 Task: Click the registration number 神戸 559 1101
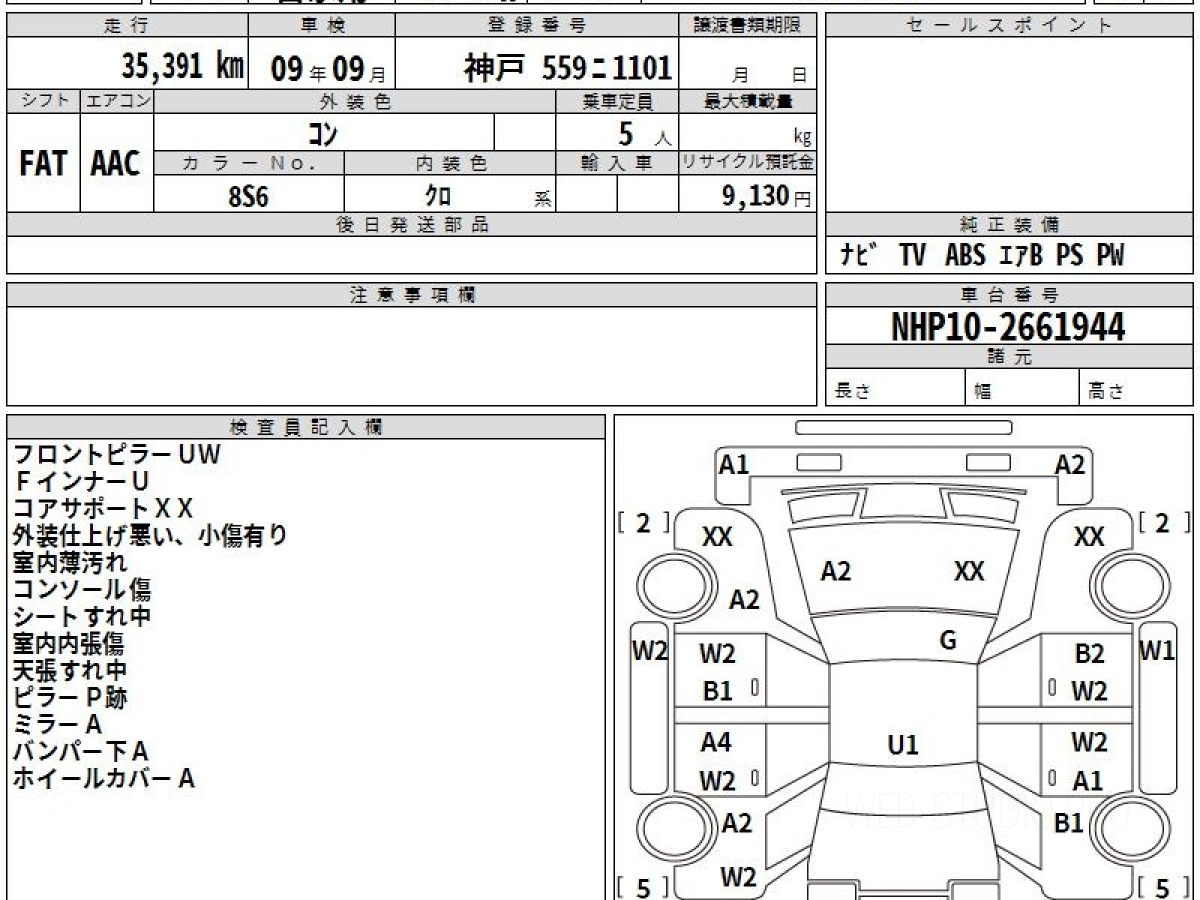[567, 67]
